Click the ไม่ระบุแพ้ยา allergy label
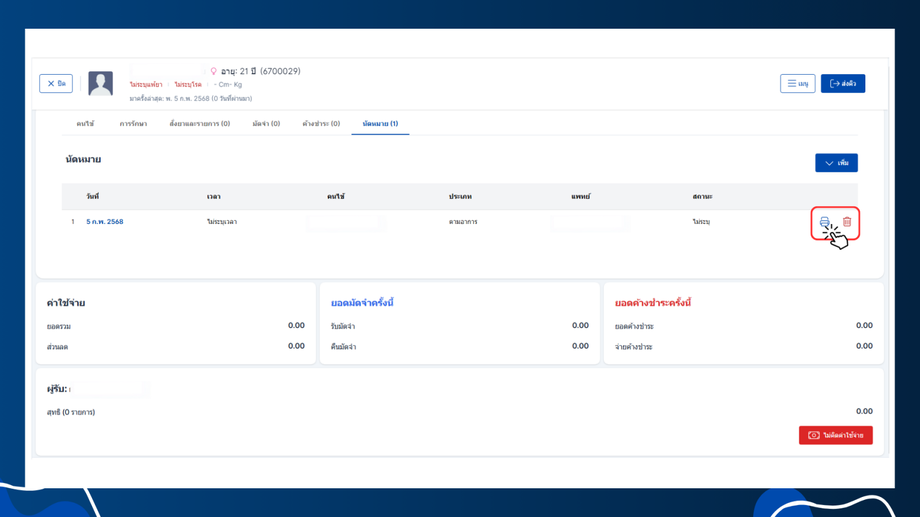The image size is (920, 517). 146,85
